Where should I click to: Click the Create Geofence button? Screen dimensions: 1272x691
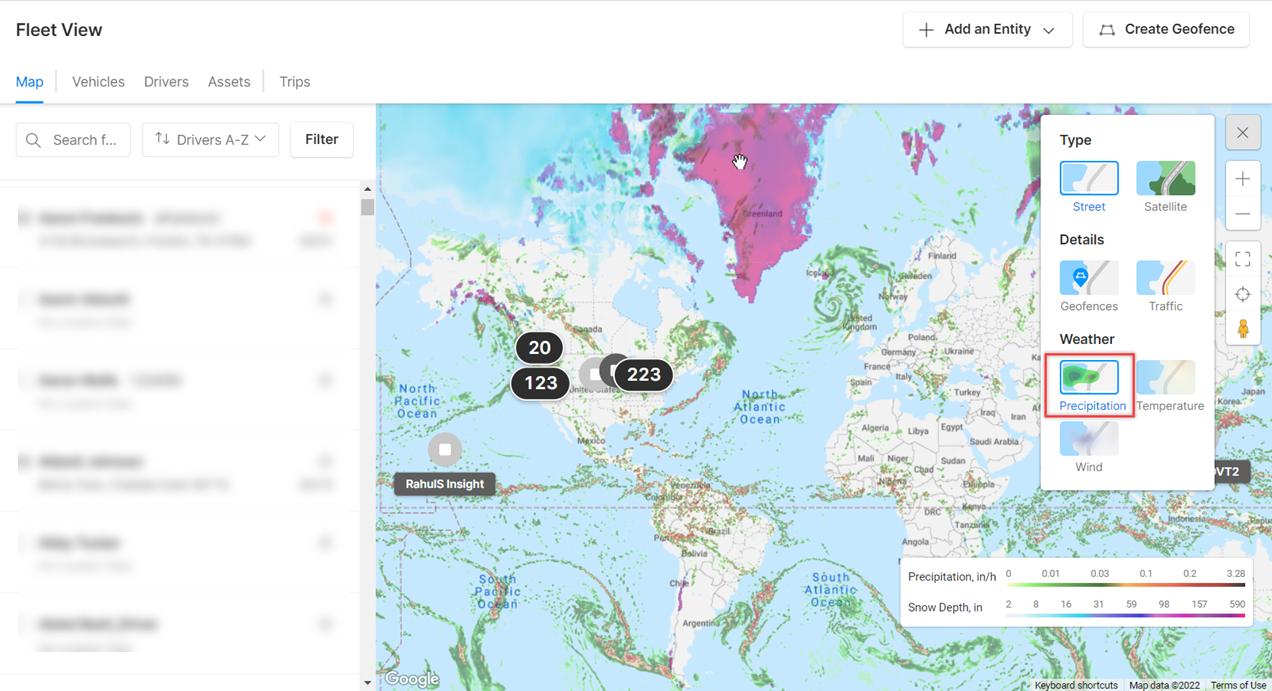point(1166,30)
